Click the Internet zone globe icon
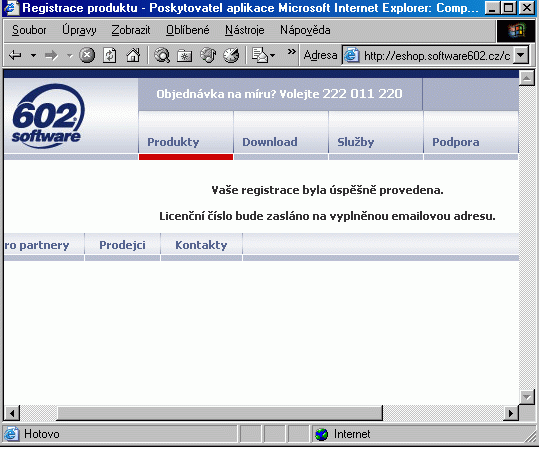 tap(322, 434)
